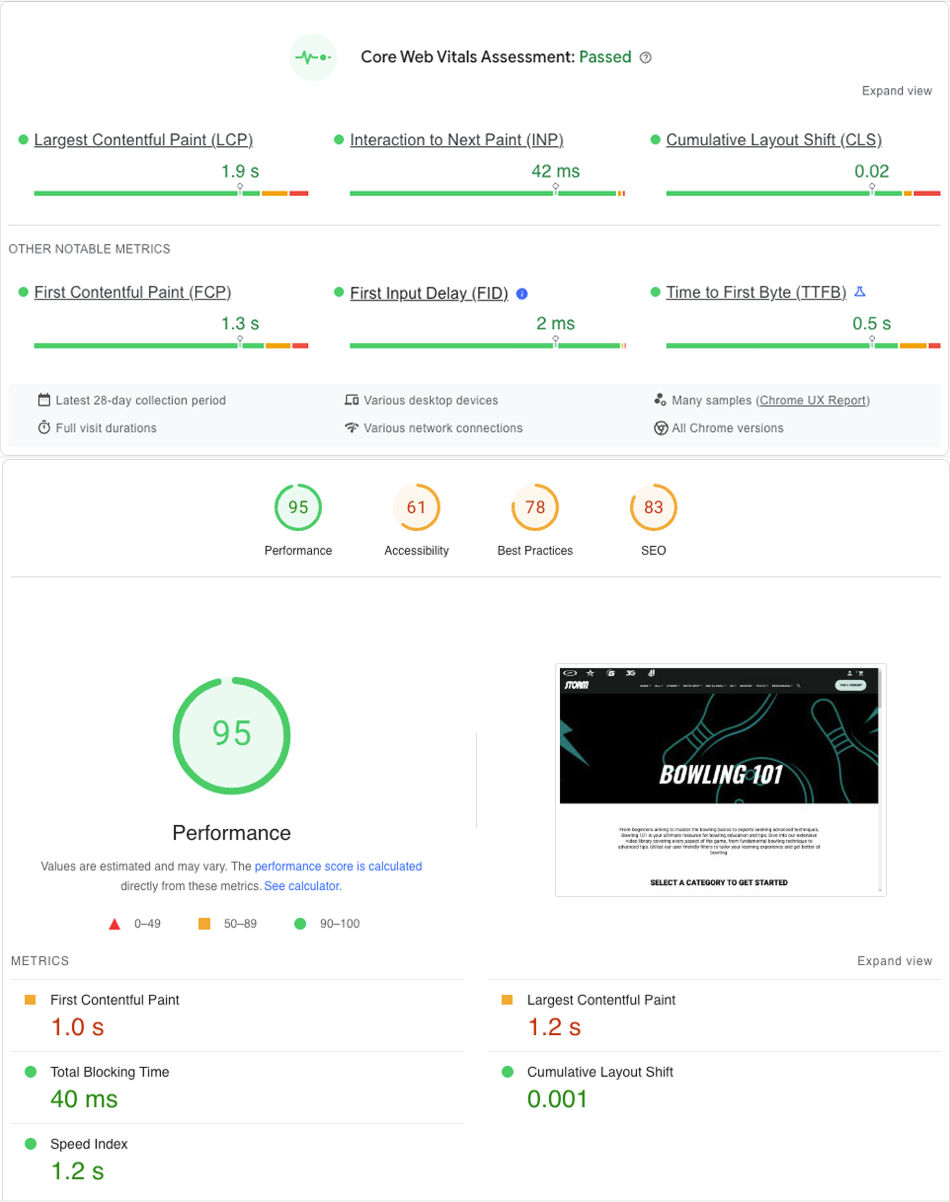This screenshot has height=1202, width=950.
Task: Click the INP value 42 ms
Action: (555, 171)
